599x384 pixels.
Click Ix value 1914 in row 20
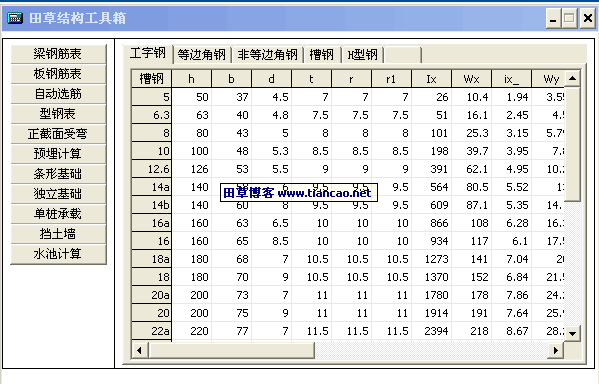432,313
